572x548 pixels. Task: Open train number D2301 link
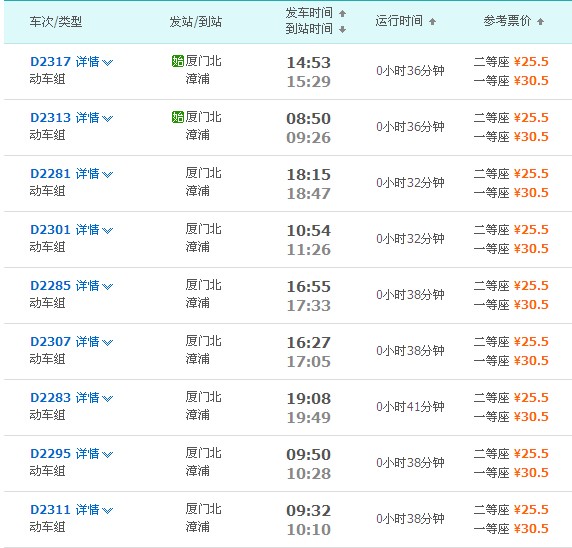pyautogui.click(x=50, y=230)
